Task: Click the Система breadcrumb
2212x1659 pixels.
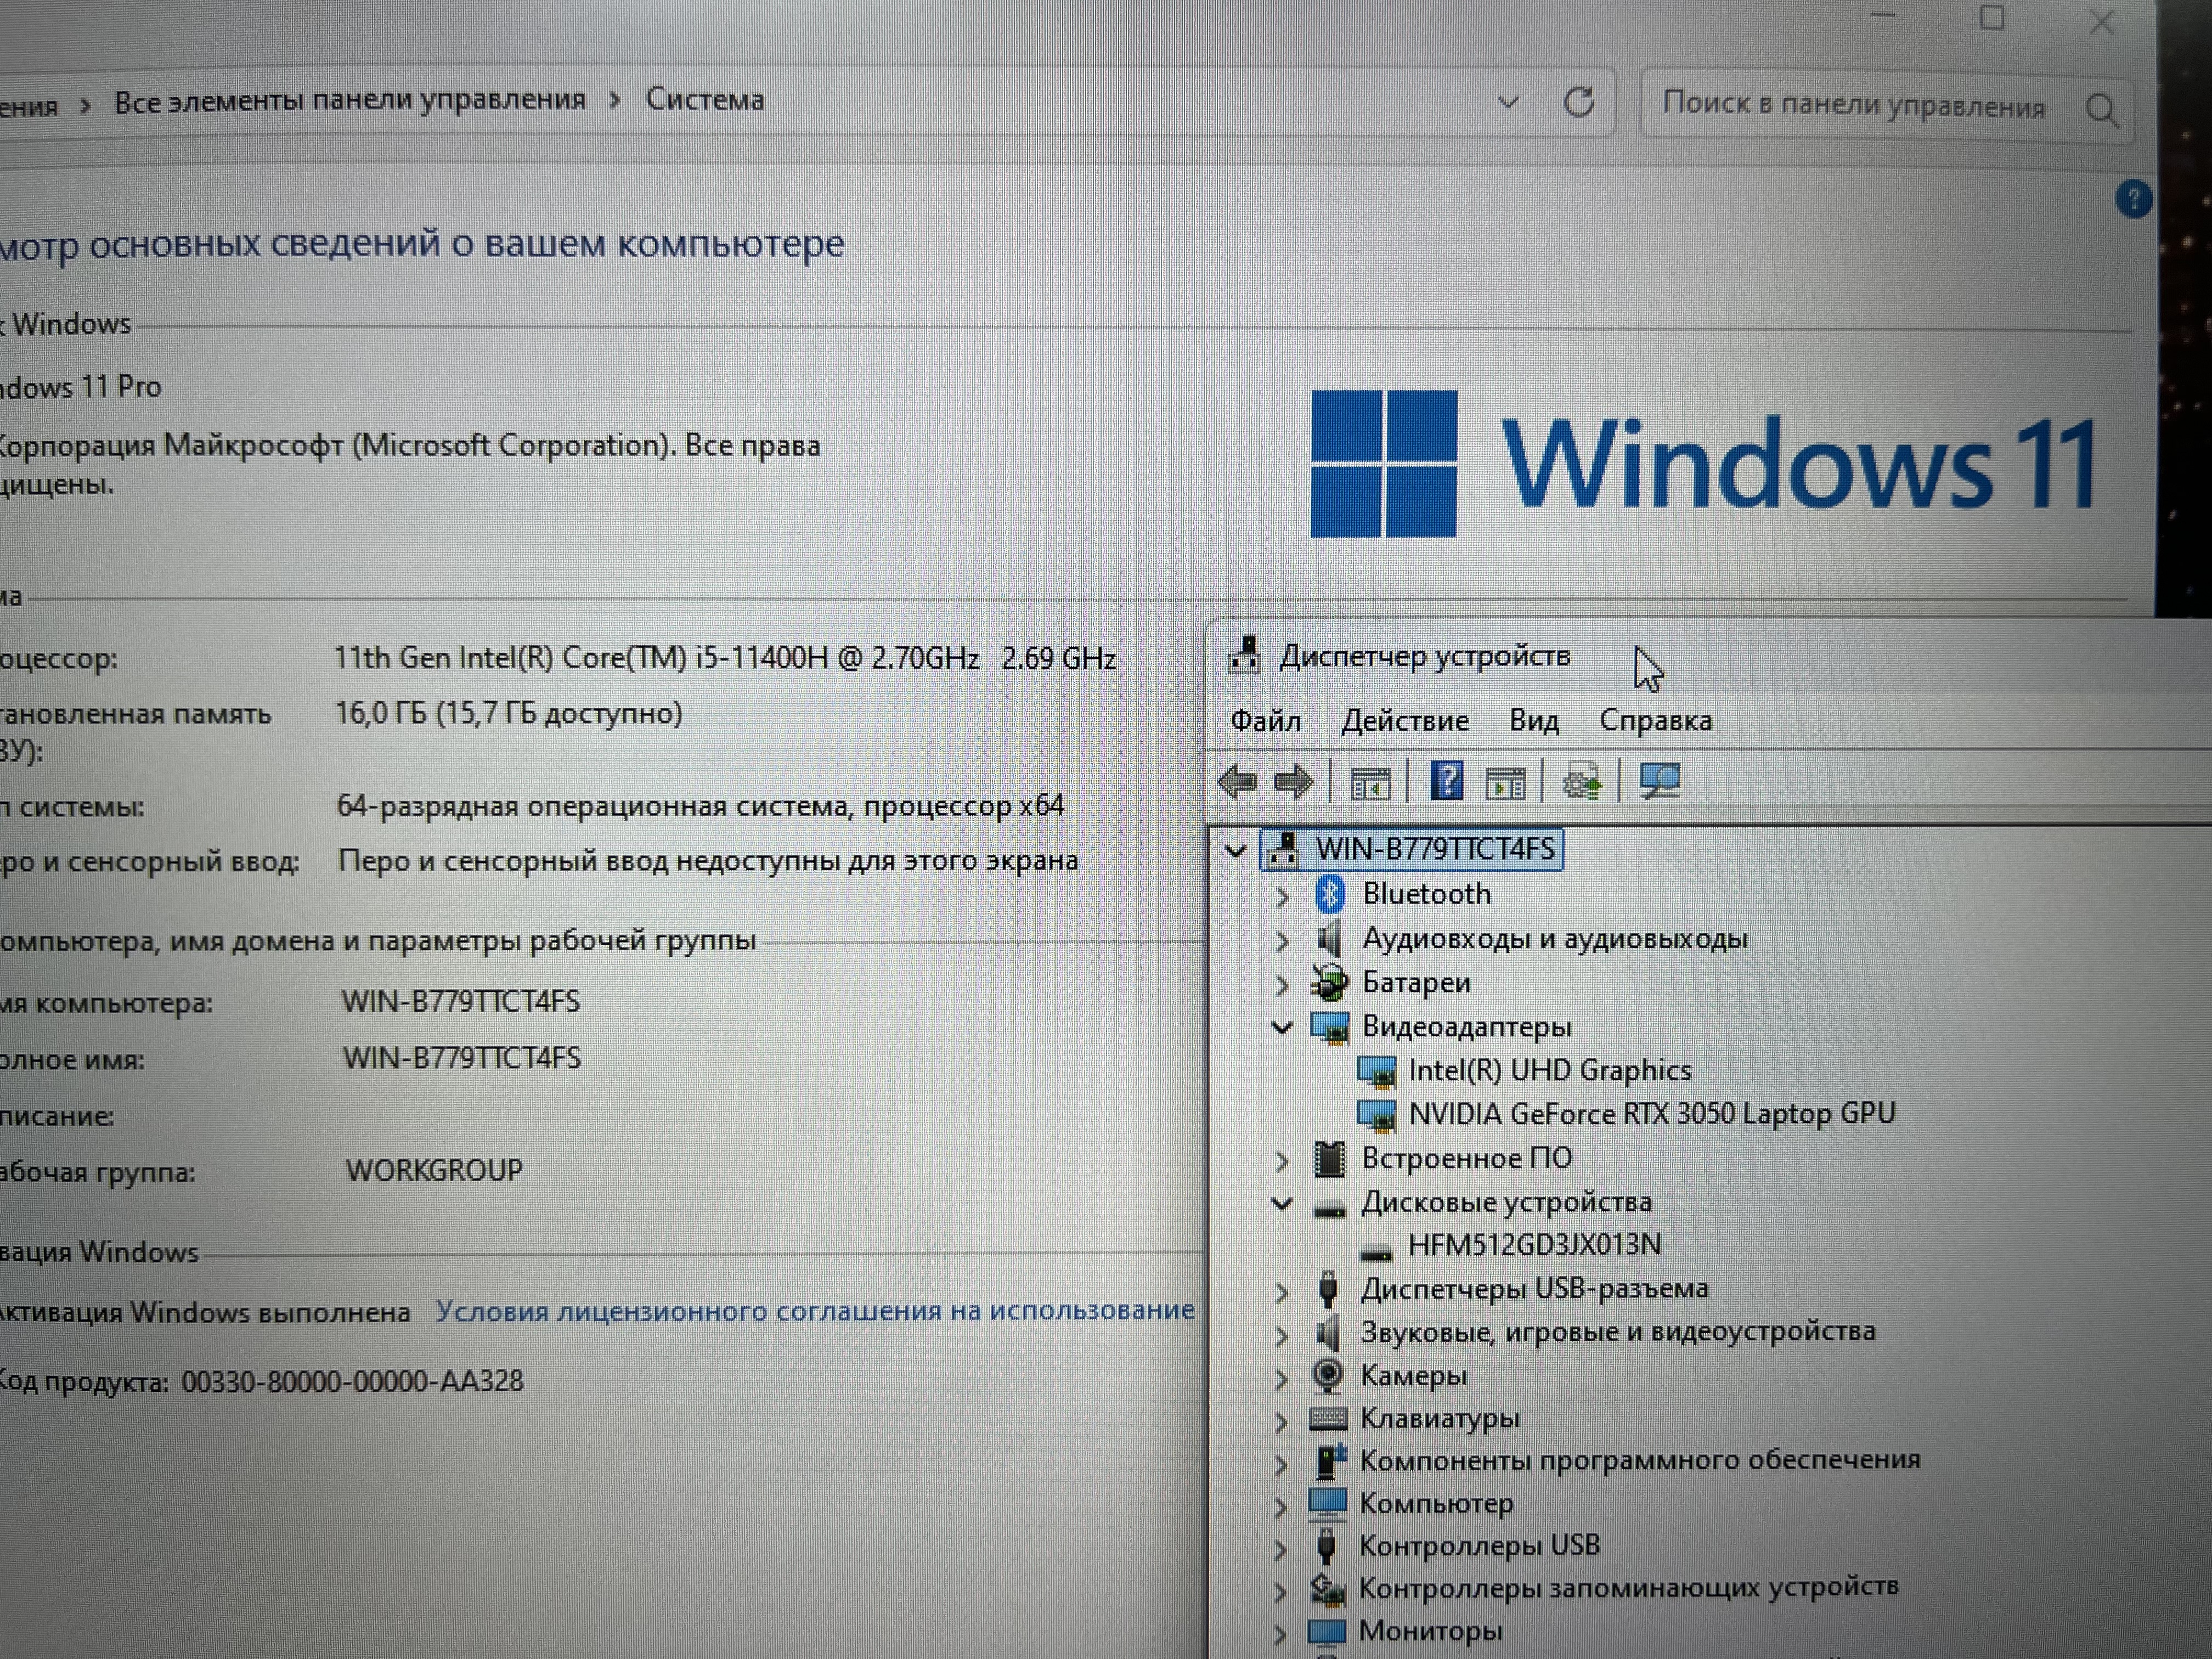Action: [x=705, y=99]
